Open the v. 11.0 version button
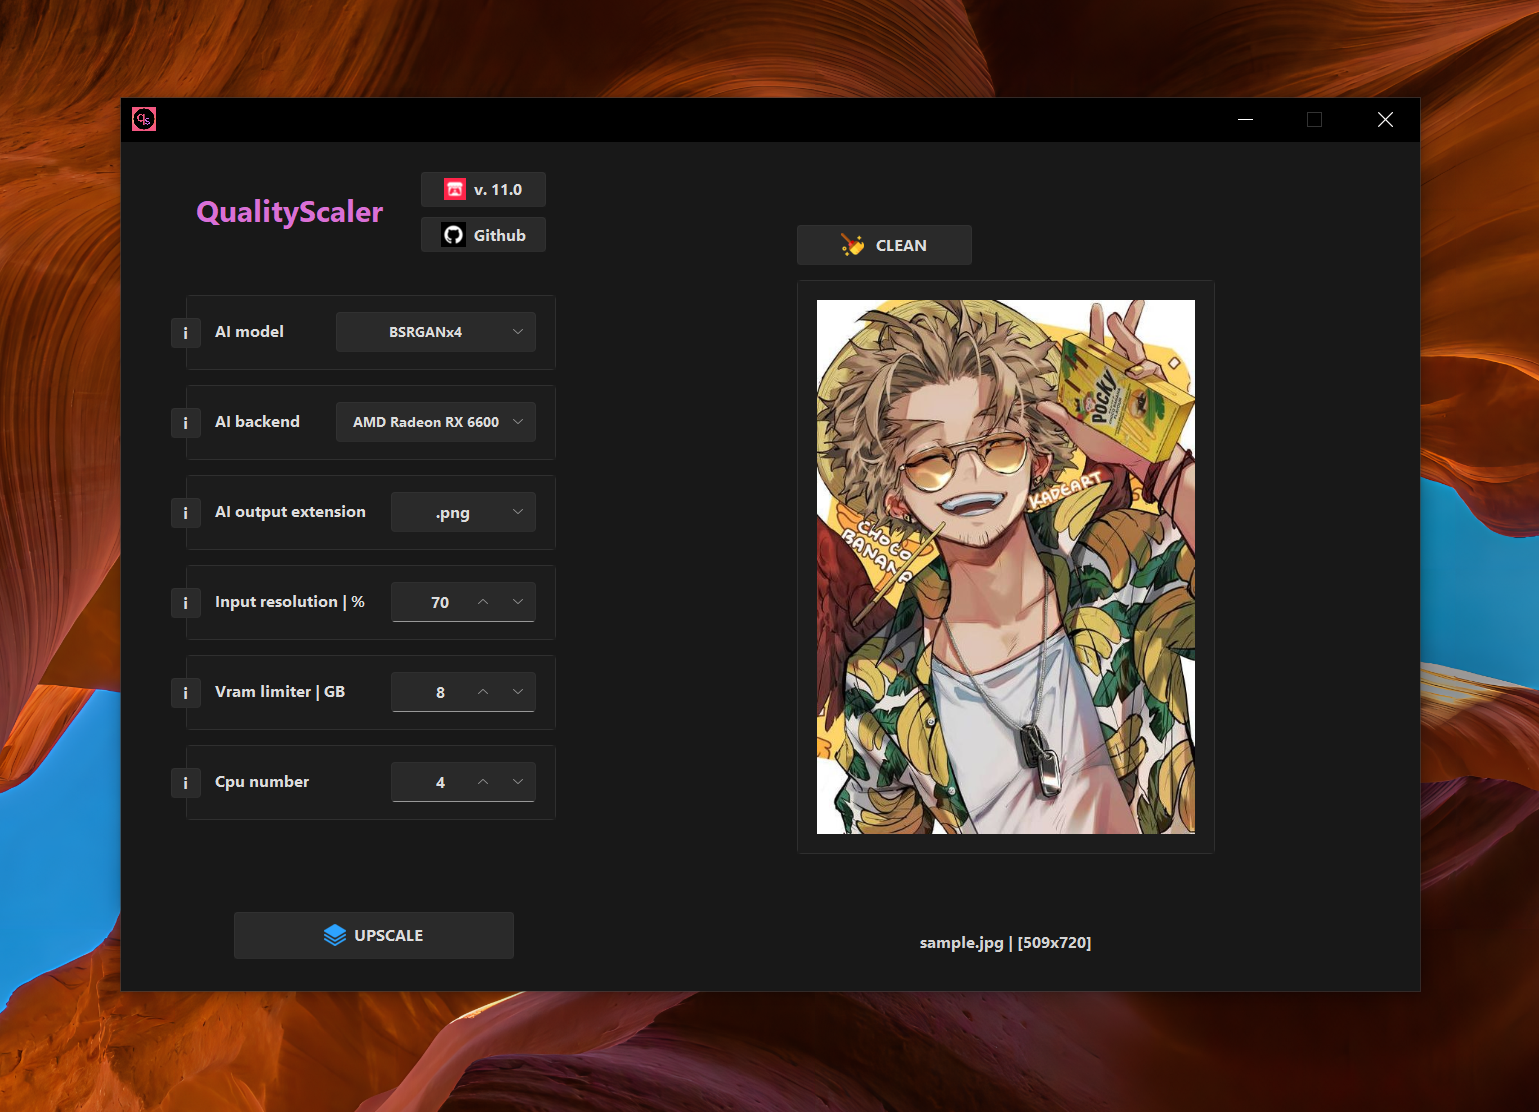 click(483, 189)
